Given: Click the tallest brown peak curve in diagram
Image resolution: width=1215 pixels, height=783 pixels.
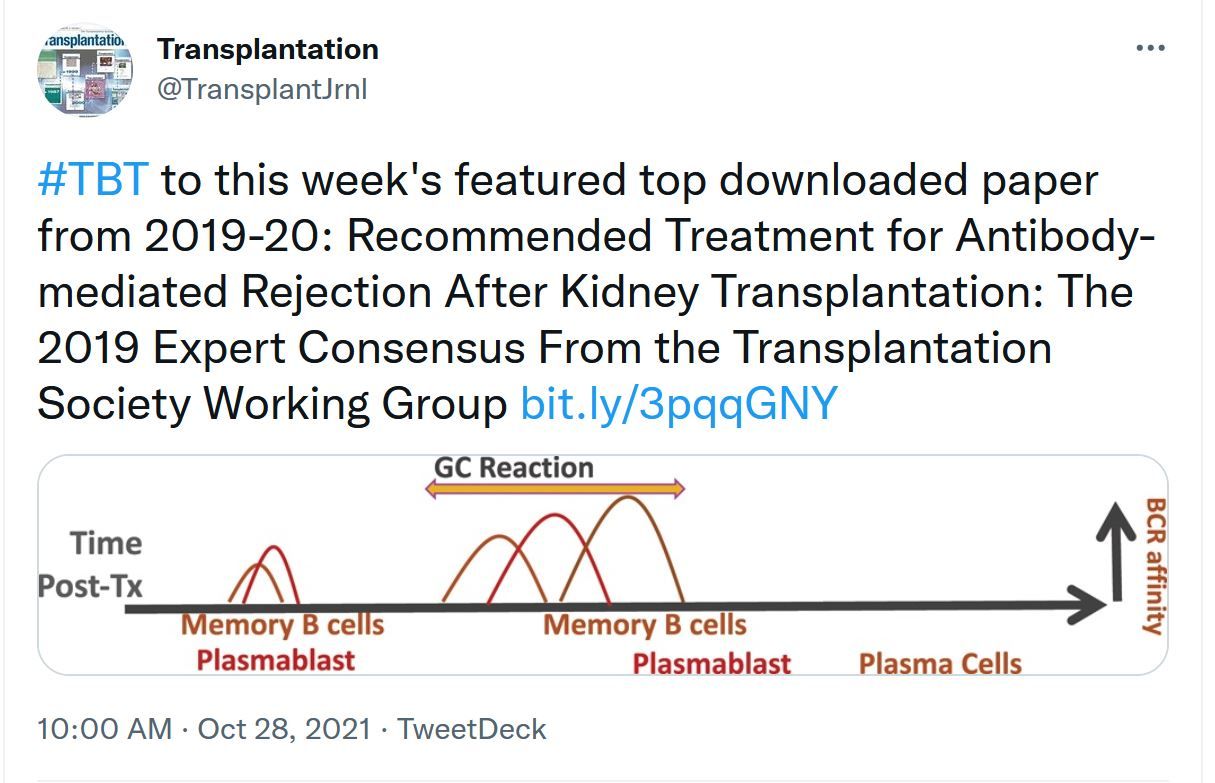Looking at the screenshot, I should click(x=625, y=549).
